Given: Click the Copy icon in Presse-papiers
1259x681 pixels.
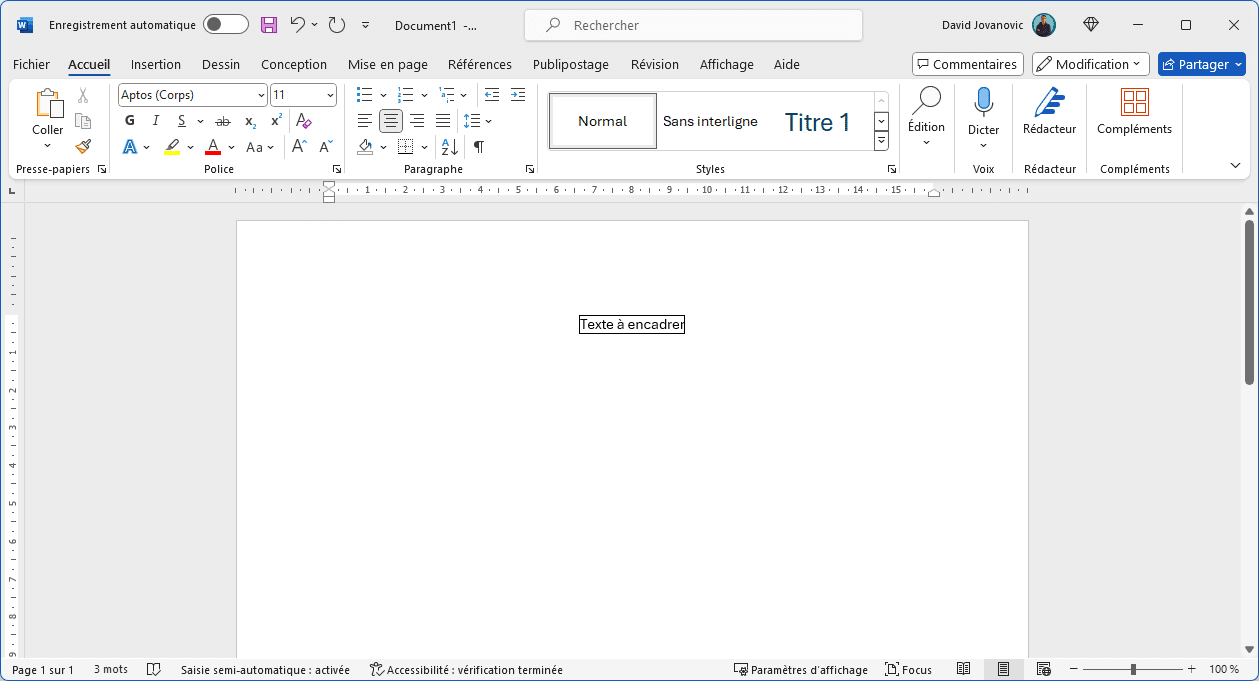Looking at the screenshot, I should click(83, 121).
